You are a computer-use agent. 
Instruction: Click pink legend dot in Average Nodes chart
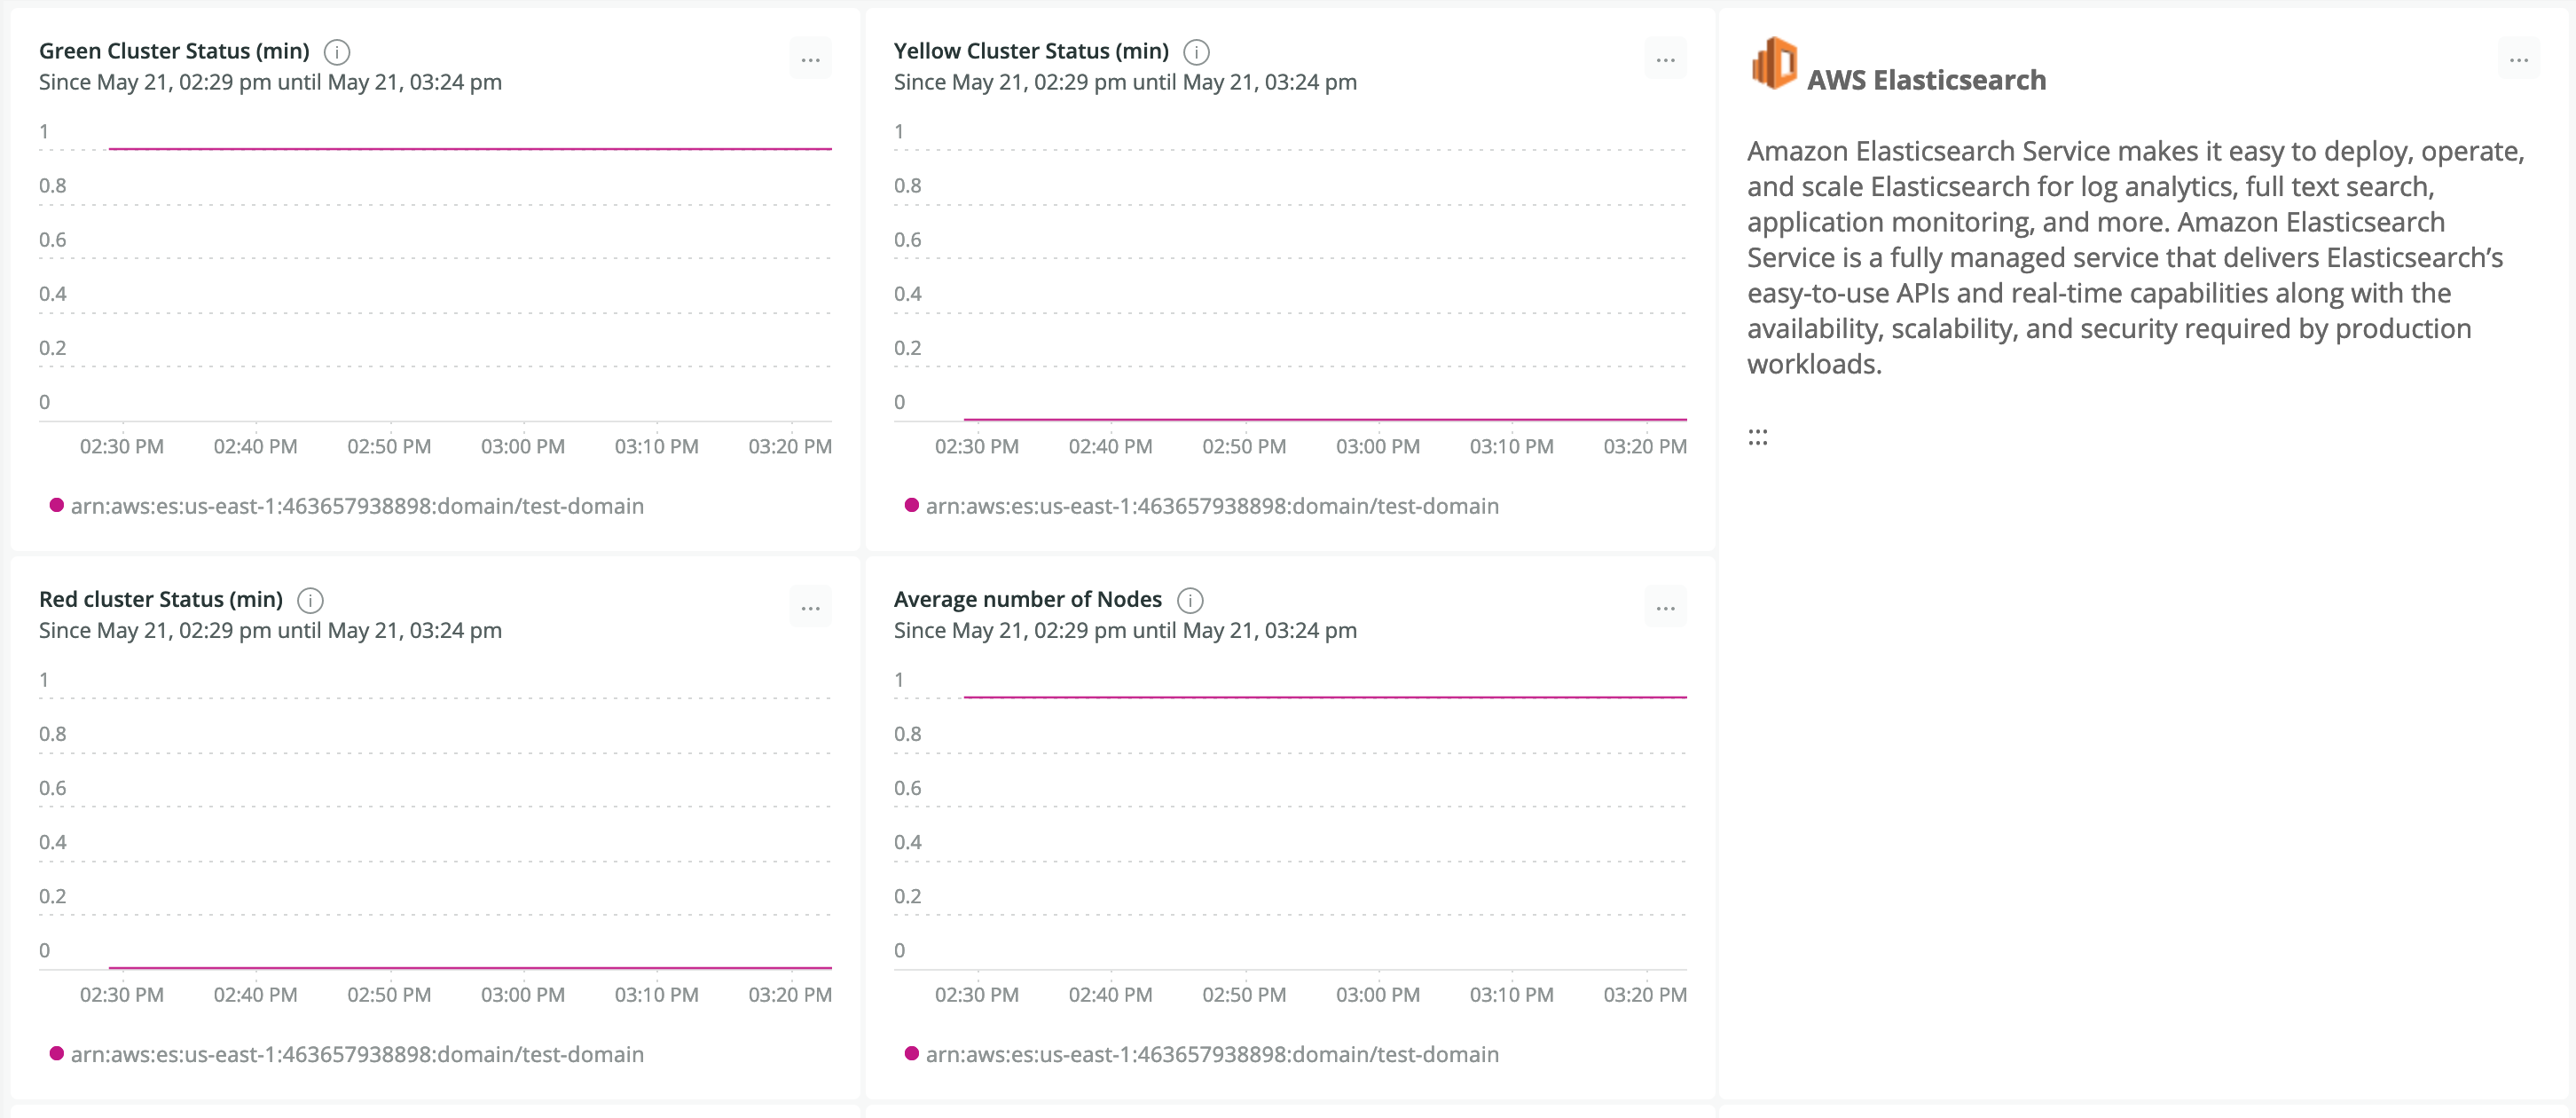tap(912, 1053)
